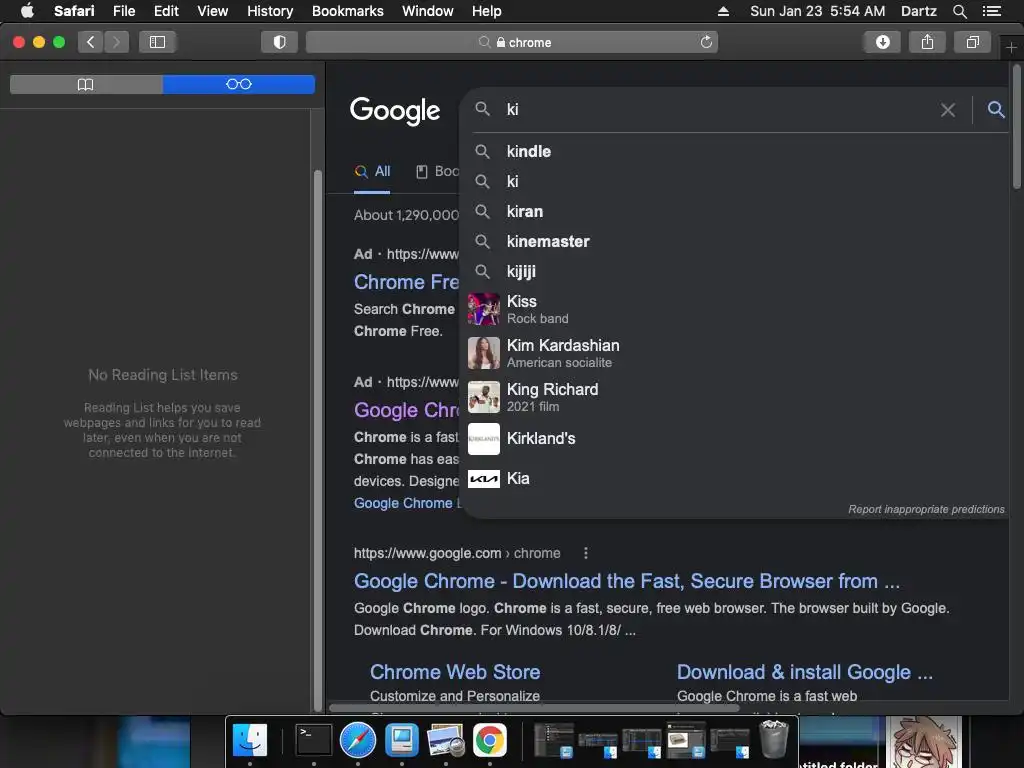This screenshot has height=768, width=1024.
Task: Open the Notification Center list icon
Action: [x=992, y=11]
